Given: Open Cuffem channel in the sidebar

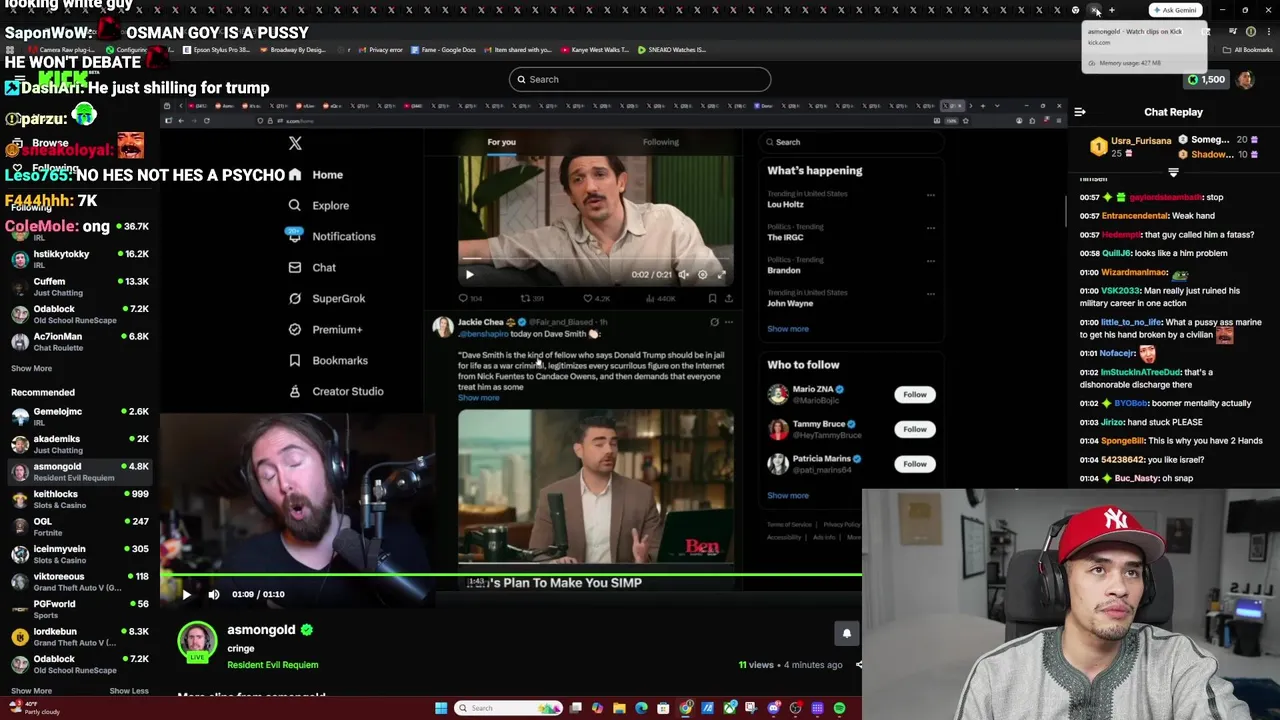Looking at the screenshot, I should [x=80, y=287].
